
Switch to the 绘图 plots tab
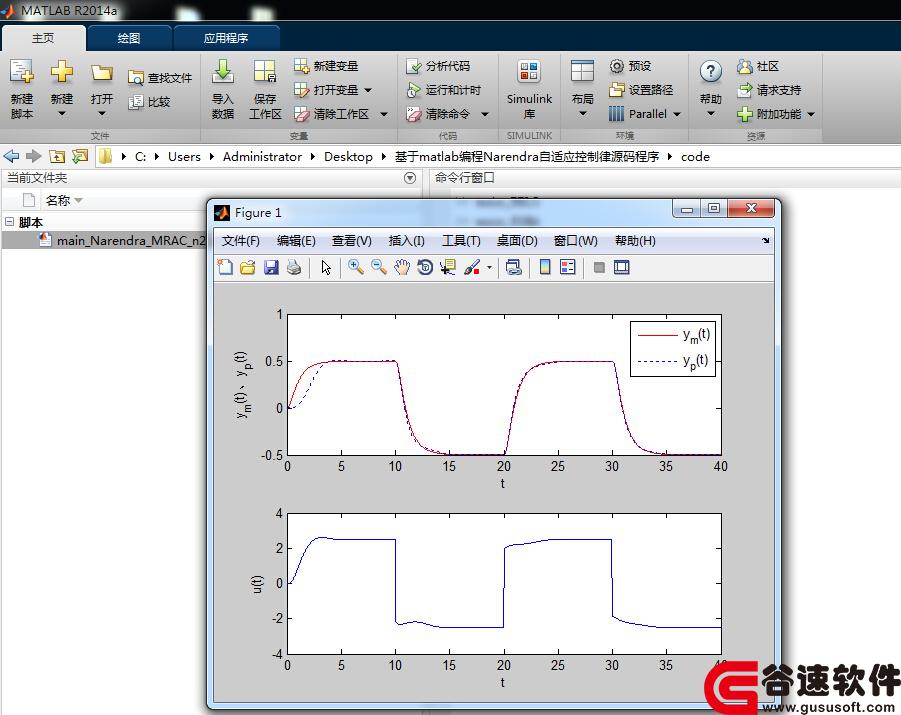(x=129, y=38)
